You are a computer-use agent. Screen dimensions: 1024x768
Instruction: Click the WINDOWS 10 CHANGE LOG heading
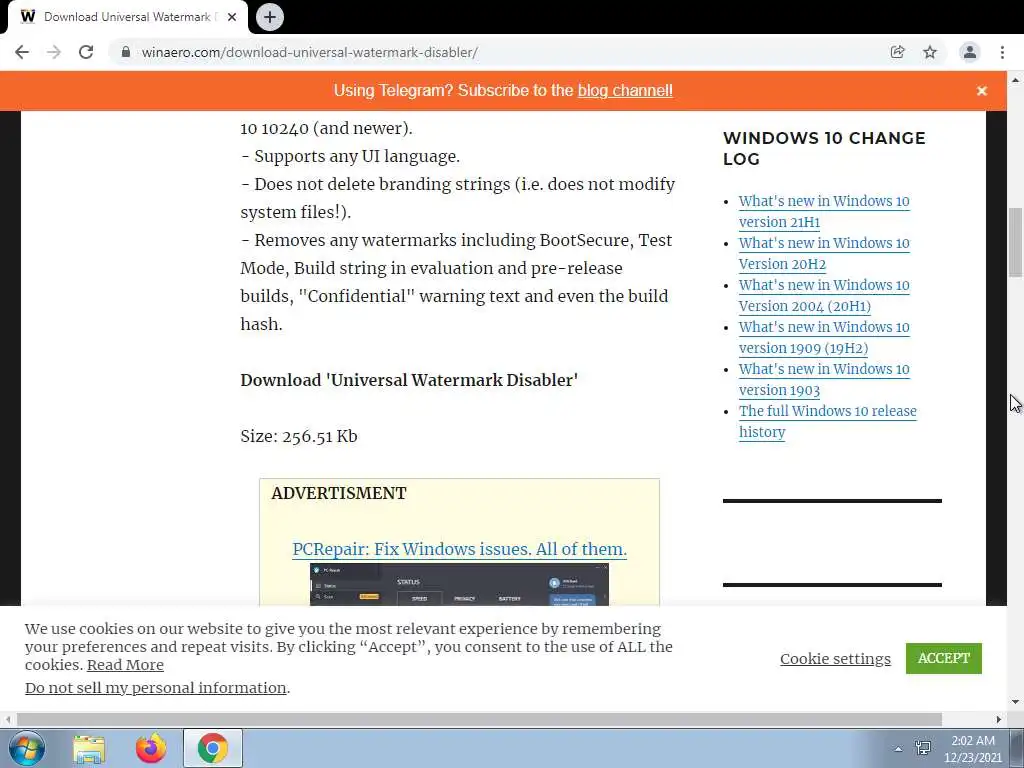[x=824, y=148]
